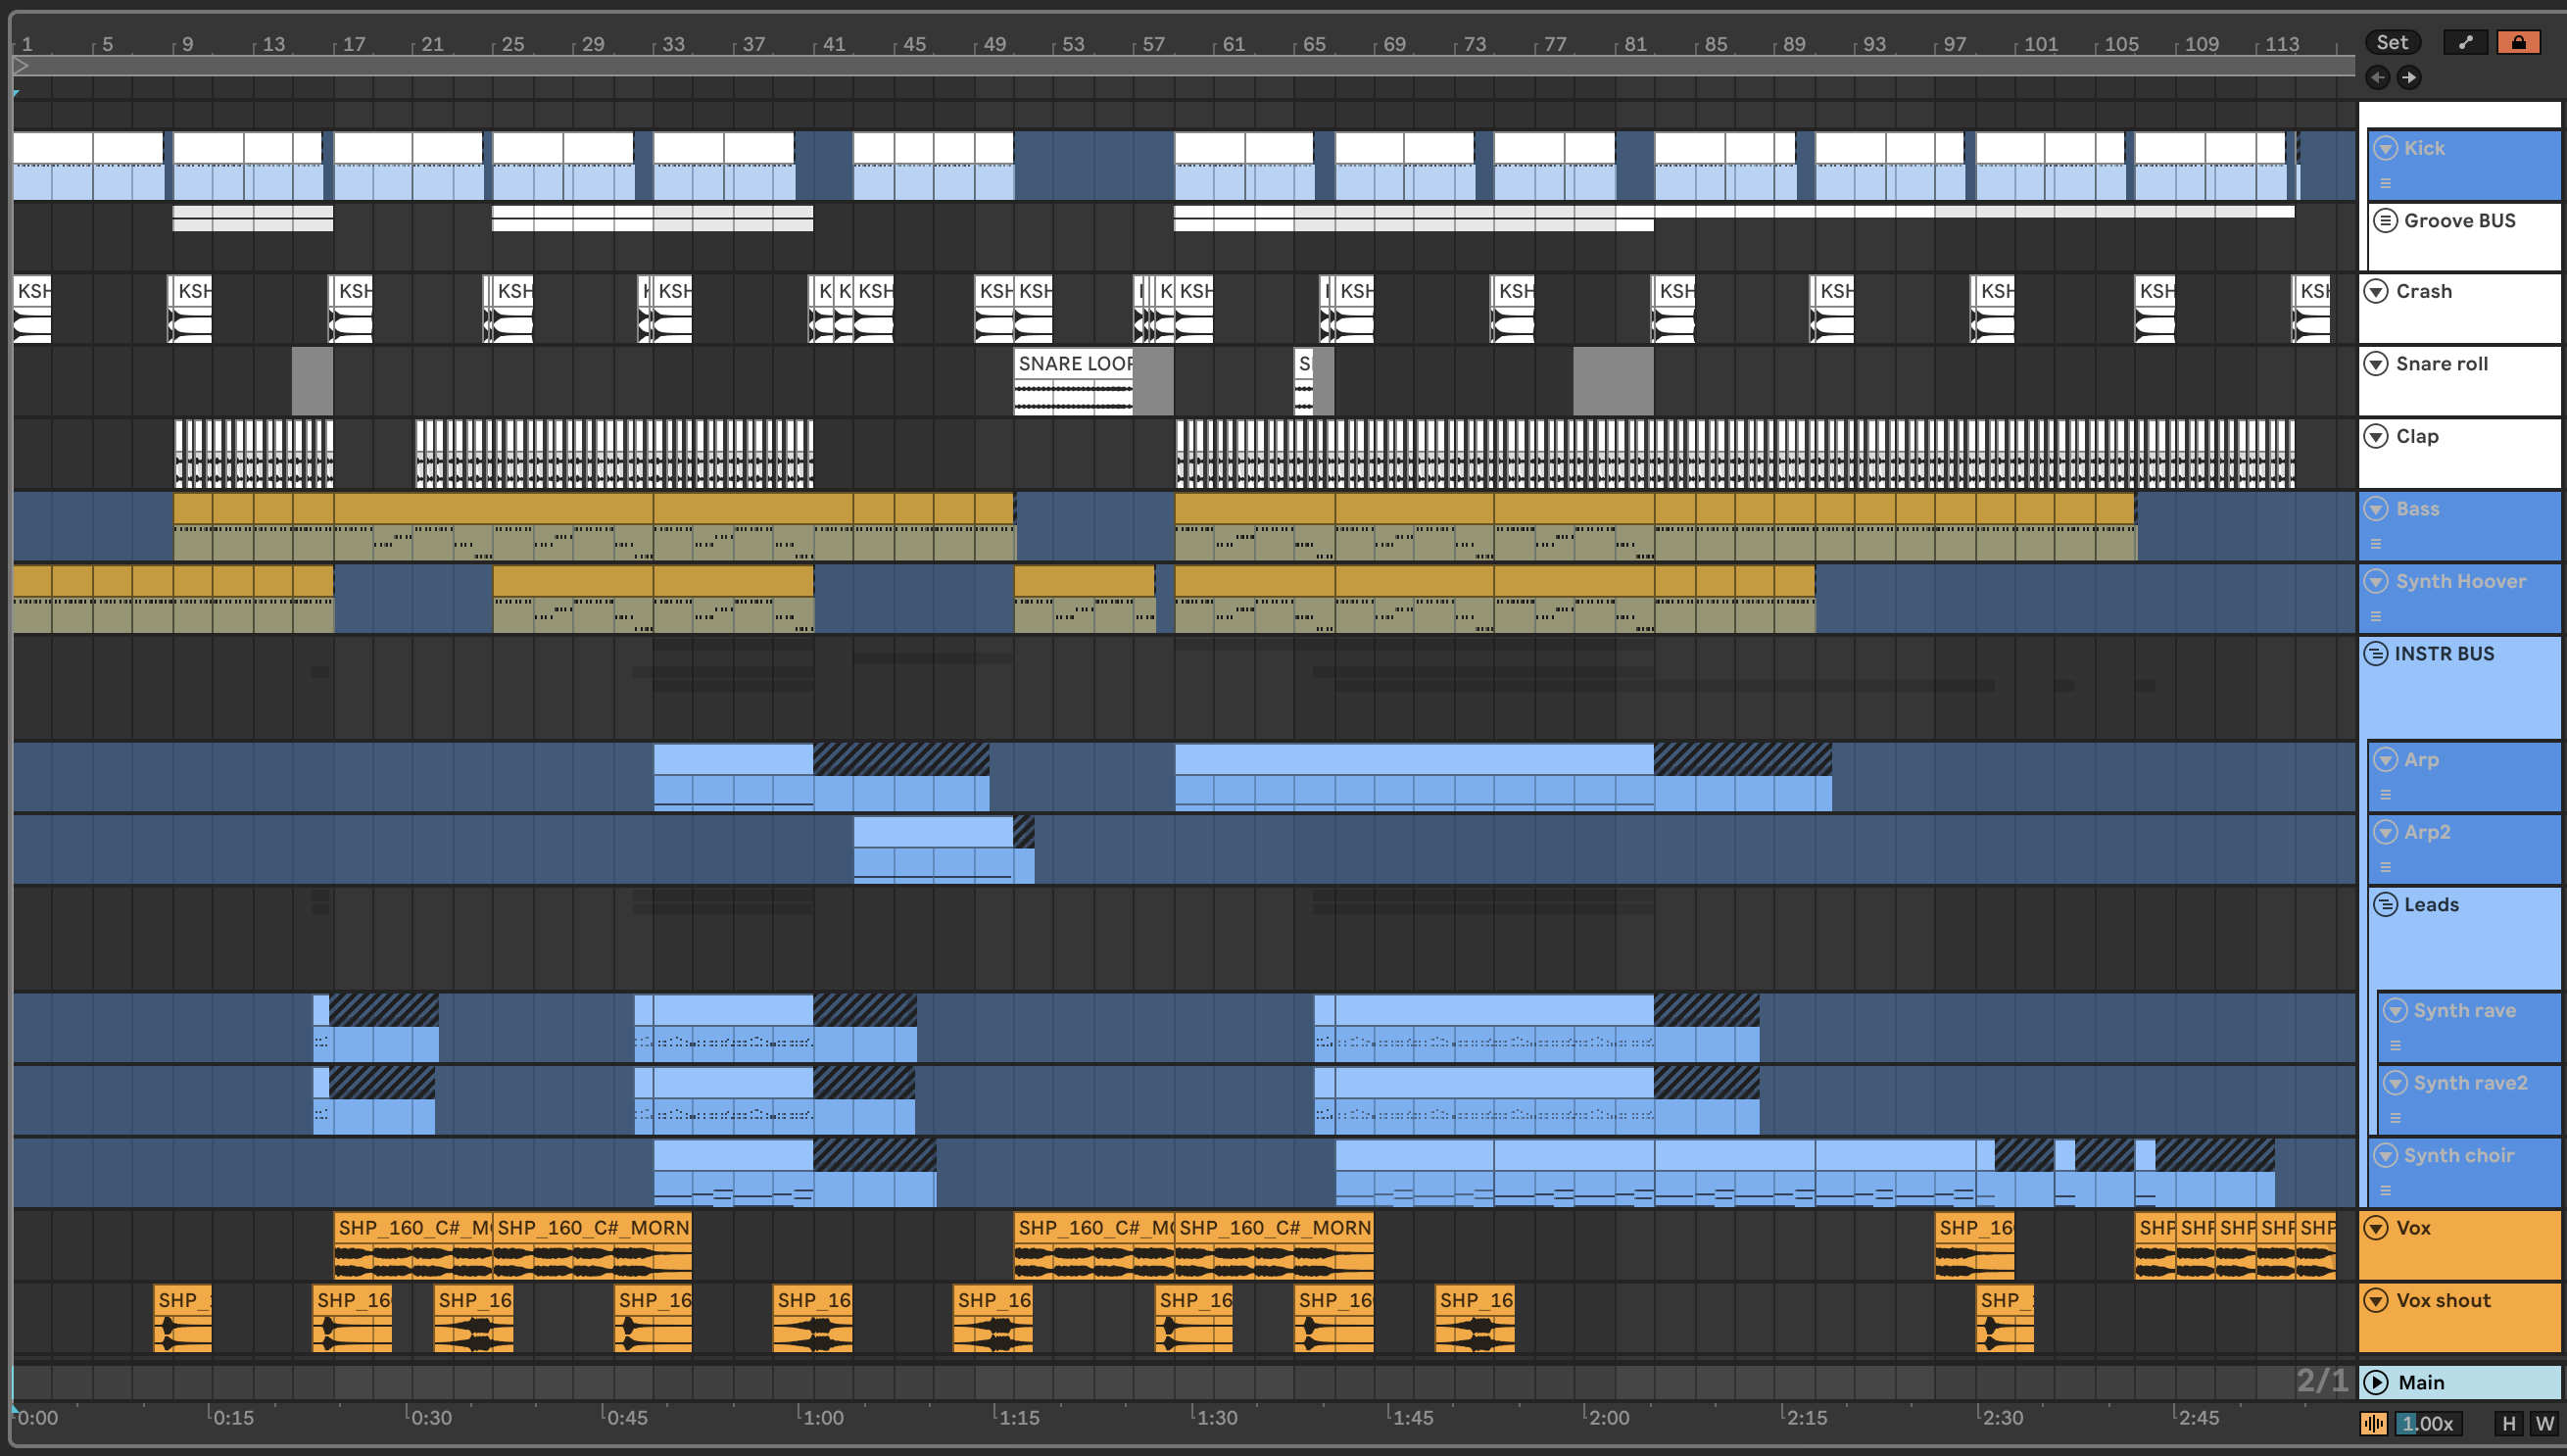Click the automation mode icon
The height and width of the screenshot is (1456, 2567).
click(x=2465, y=42)
